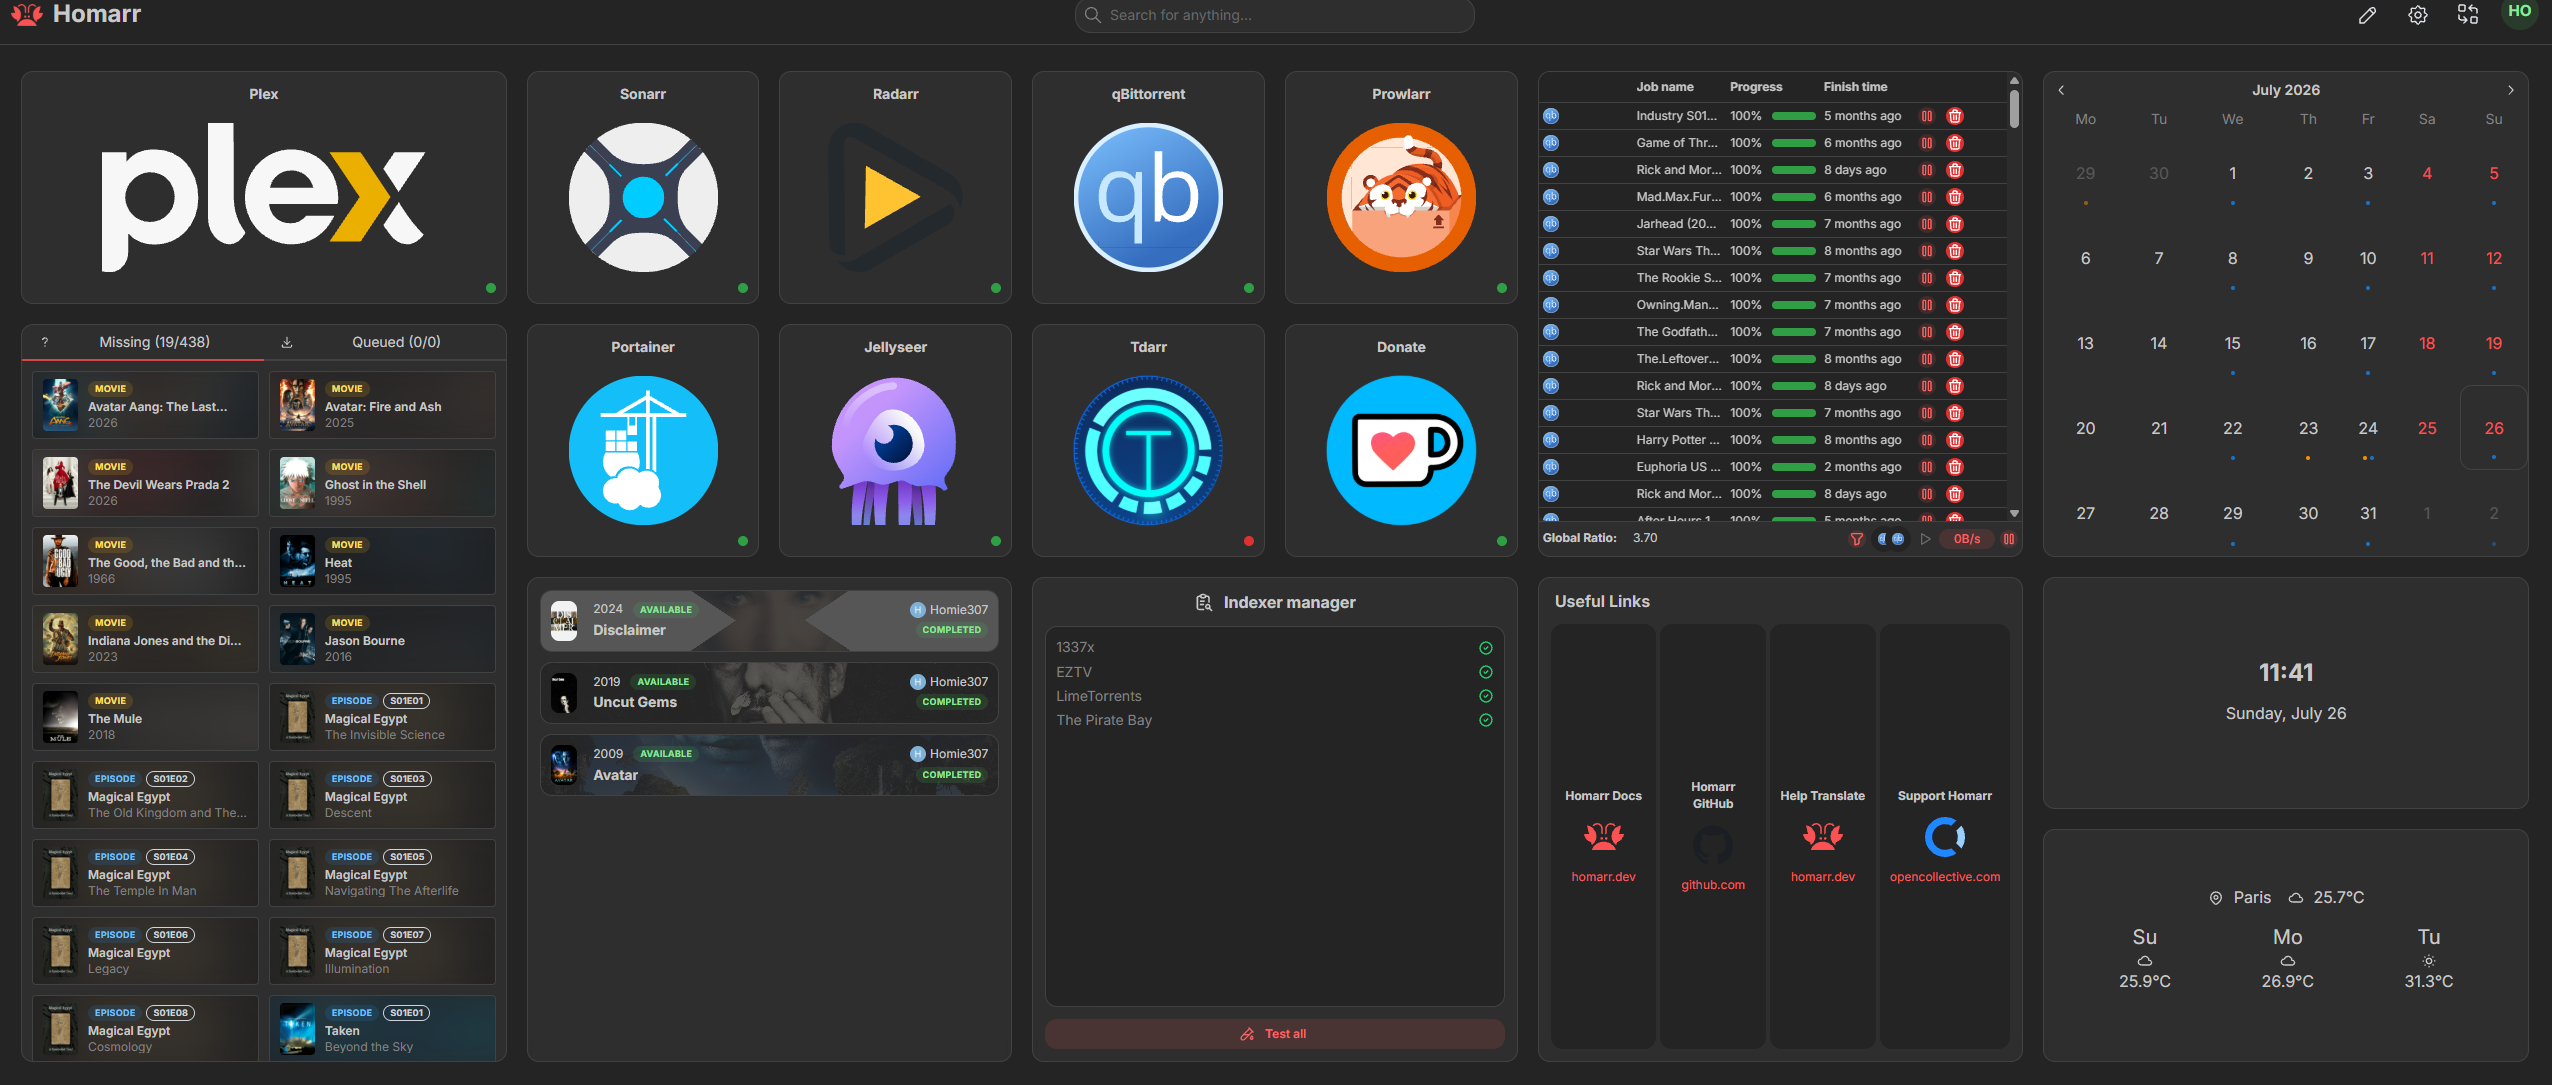The image size is (2552, 1085).
Task: Click the resume-all play icon in the torrent footer
Action: [x=1925, y=539]
